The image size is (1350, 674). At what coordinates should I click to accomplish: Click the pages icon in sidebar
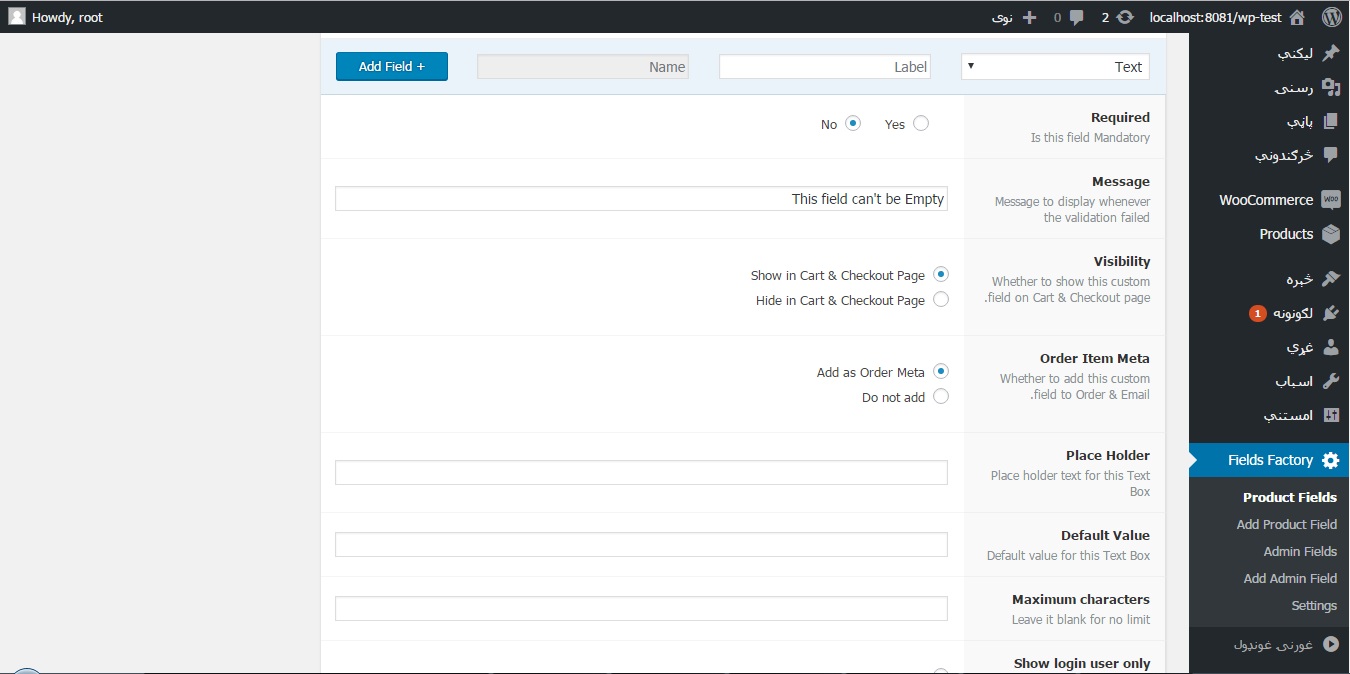(x=1331, y=121)
